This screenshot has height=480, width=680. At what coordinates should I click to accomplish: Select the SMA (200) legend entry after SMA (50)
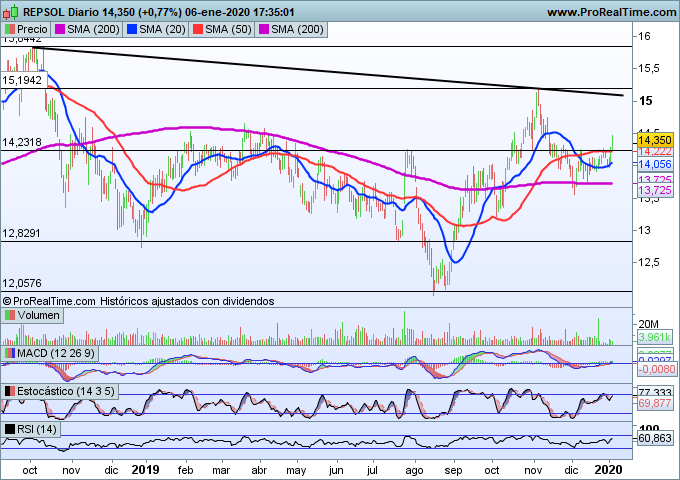[x=291, y=29]
